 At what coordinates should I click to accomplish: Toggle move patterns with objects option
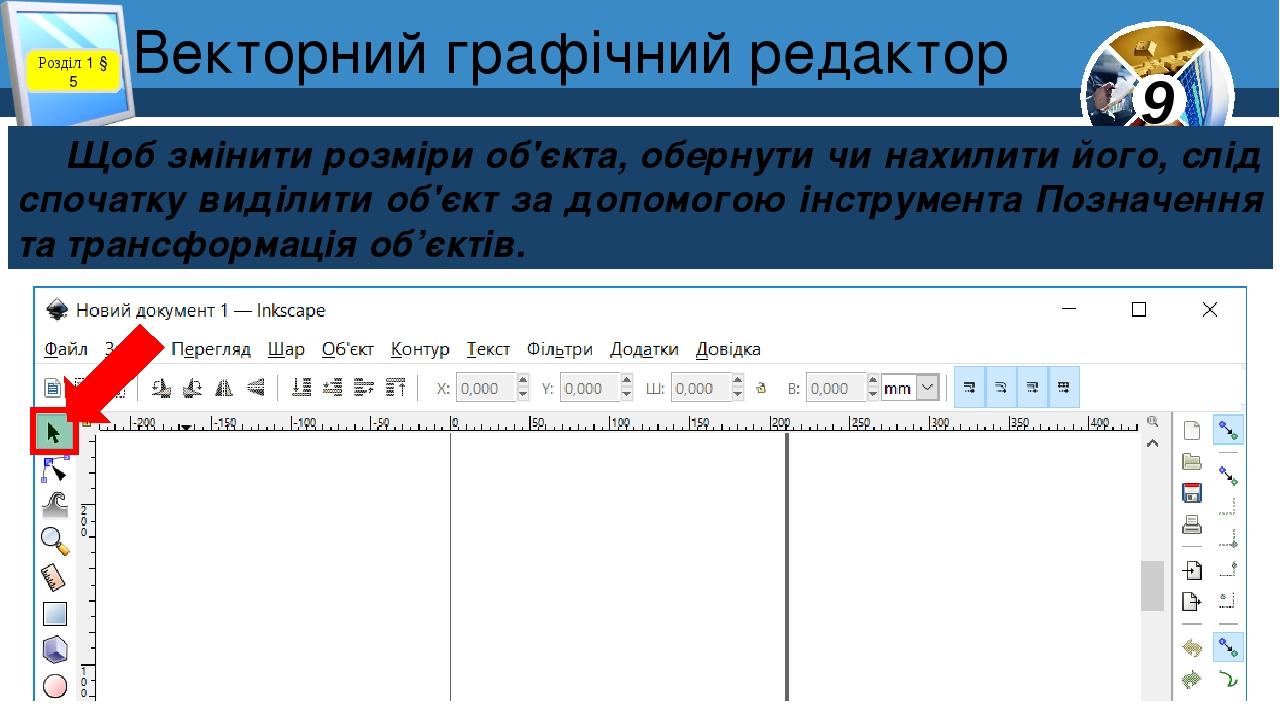[1064, 388]
